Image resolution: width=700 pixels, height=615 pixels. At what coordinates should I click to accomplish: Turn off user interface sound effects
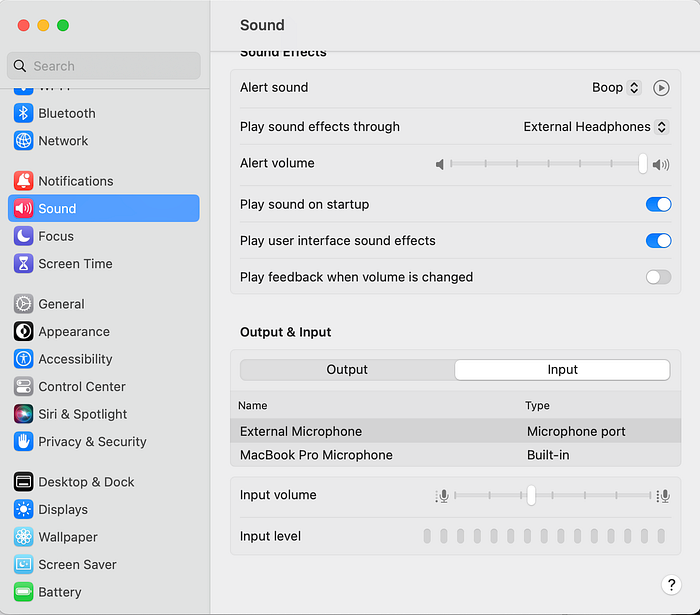point(658,241)
